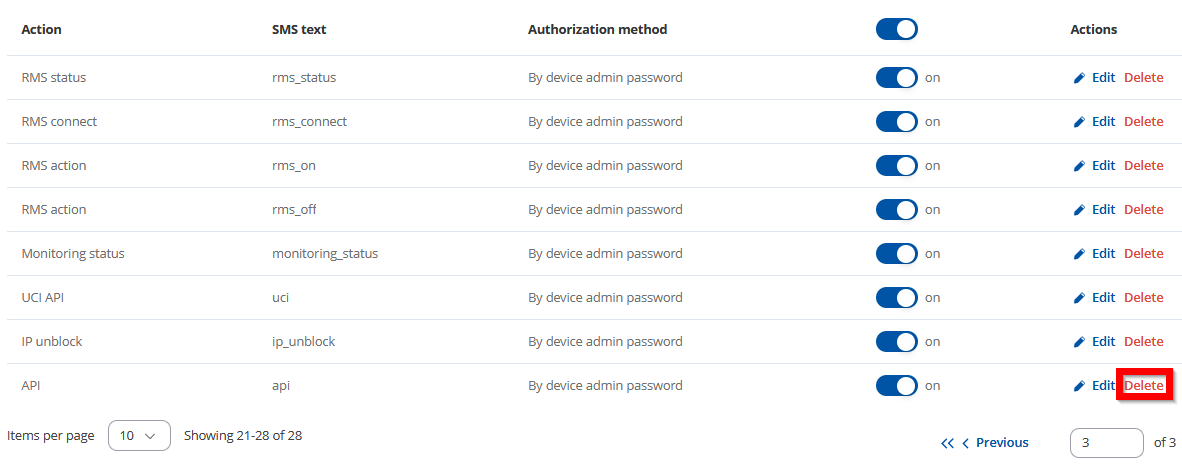Delete the Monitoring status rule
1182x467 pixels.
pos(1144,254)
